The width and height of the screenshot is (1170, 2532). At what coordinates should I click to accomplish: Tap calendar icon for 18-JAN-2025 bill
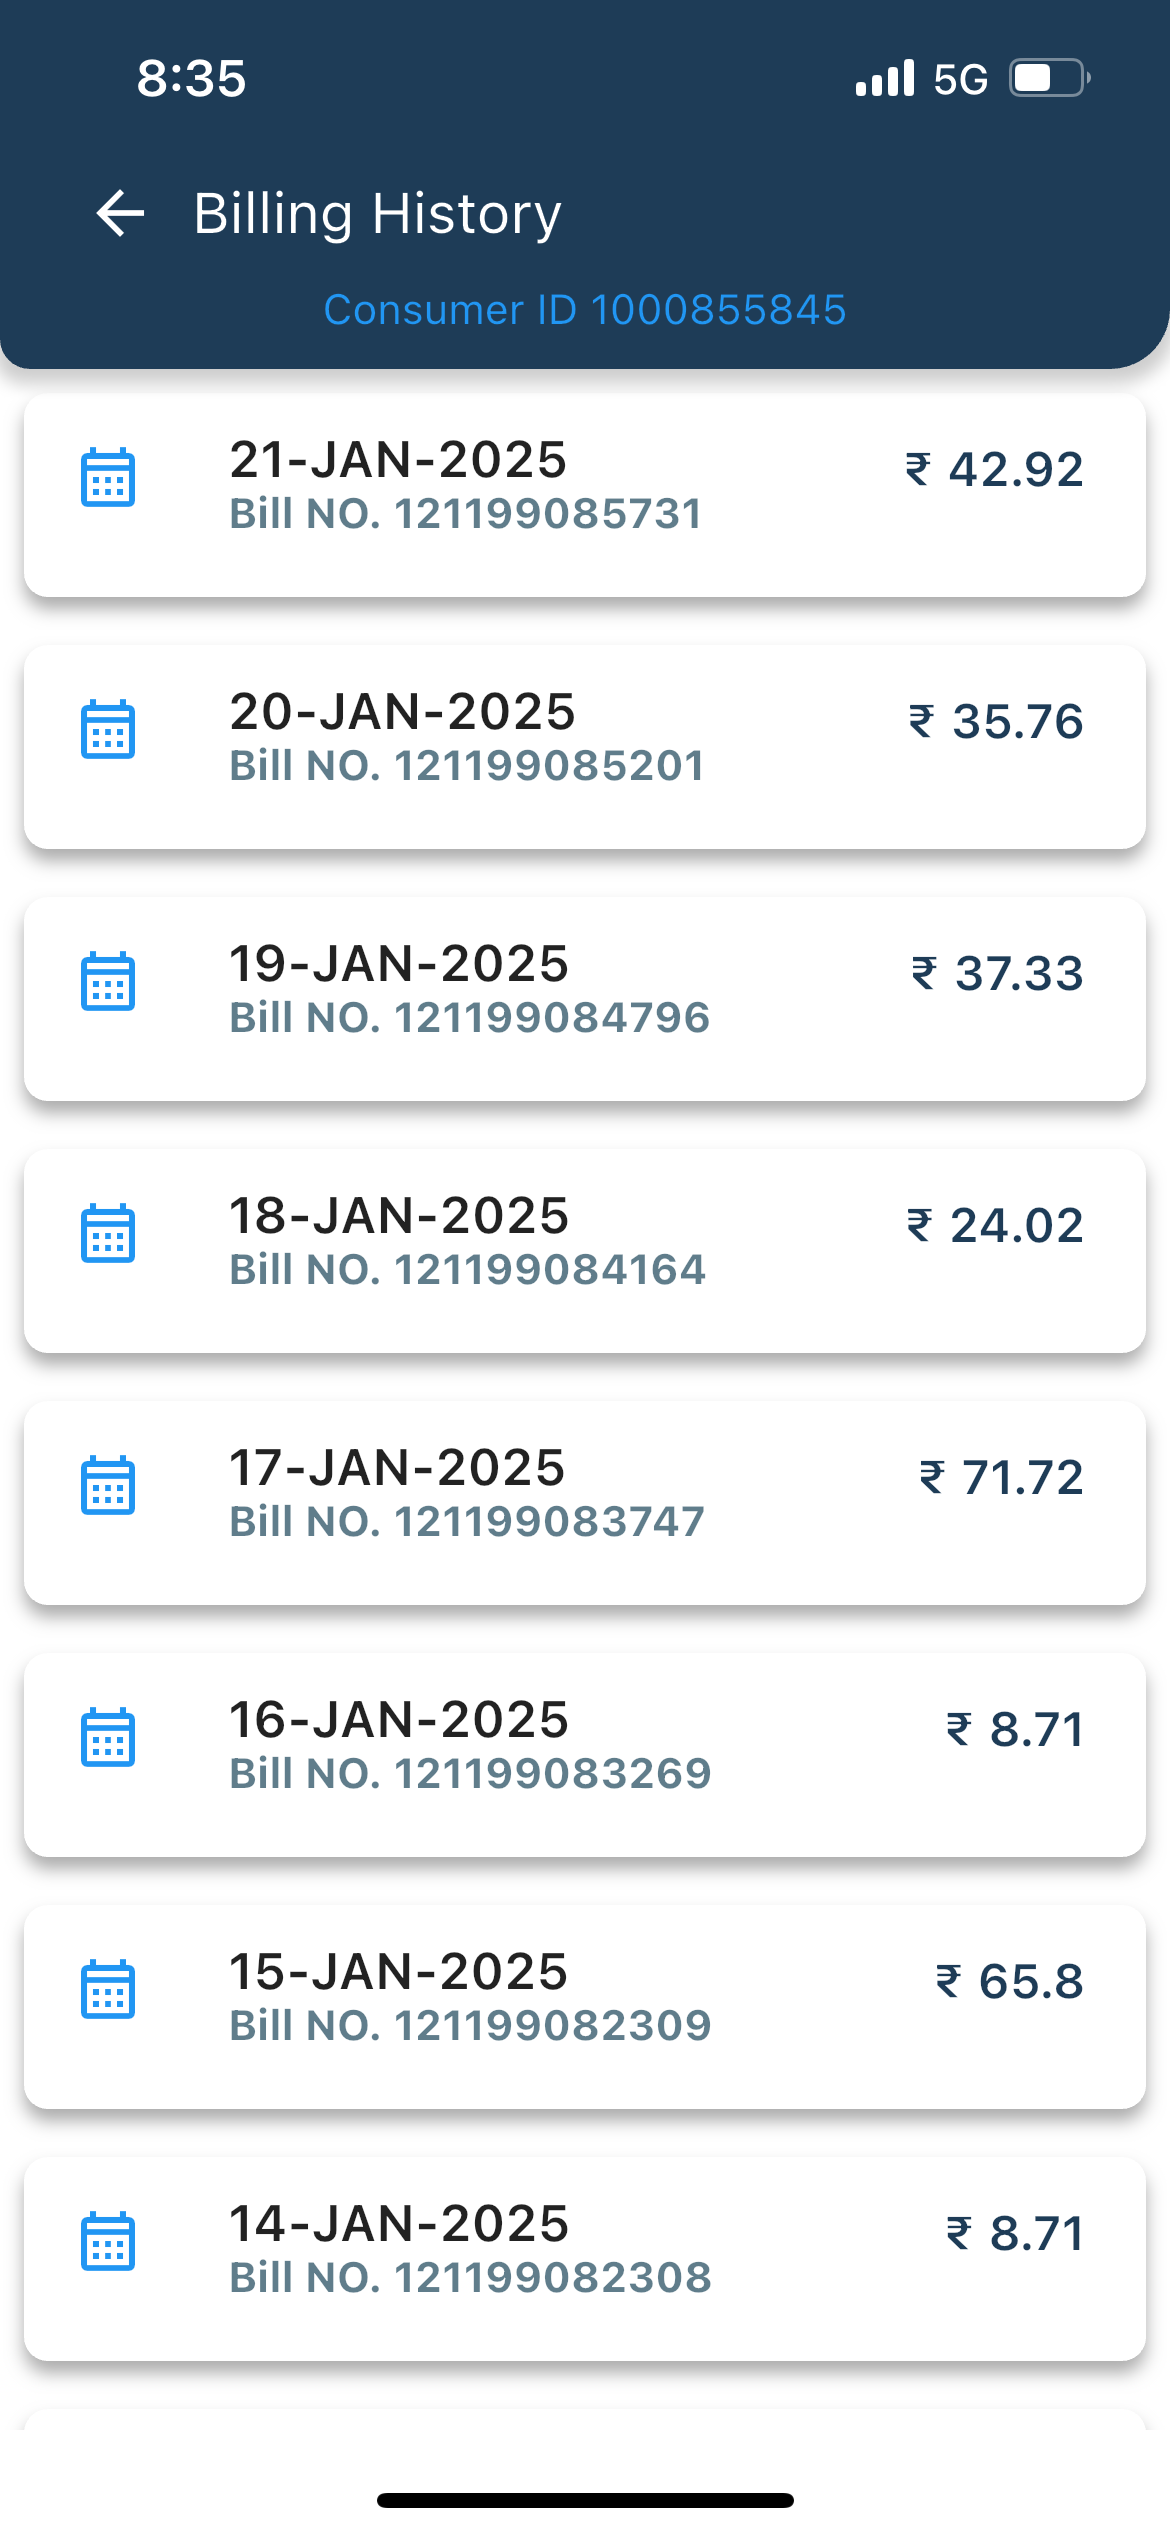(108, 1234)
